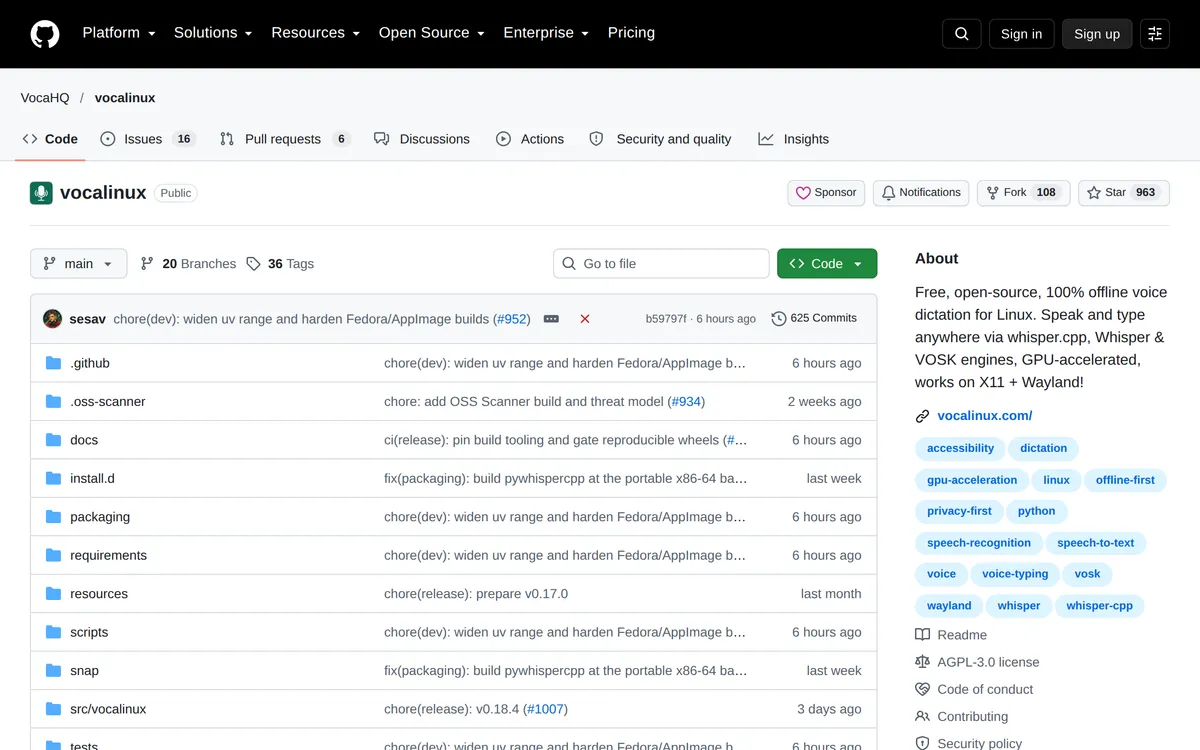
Task: Click the install.d folder icon
Action: click(x=53, y=478)
